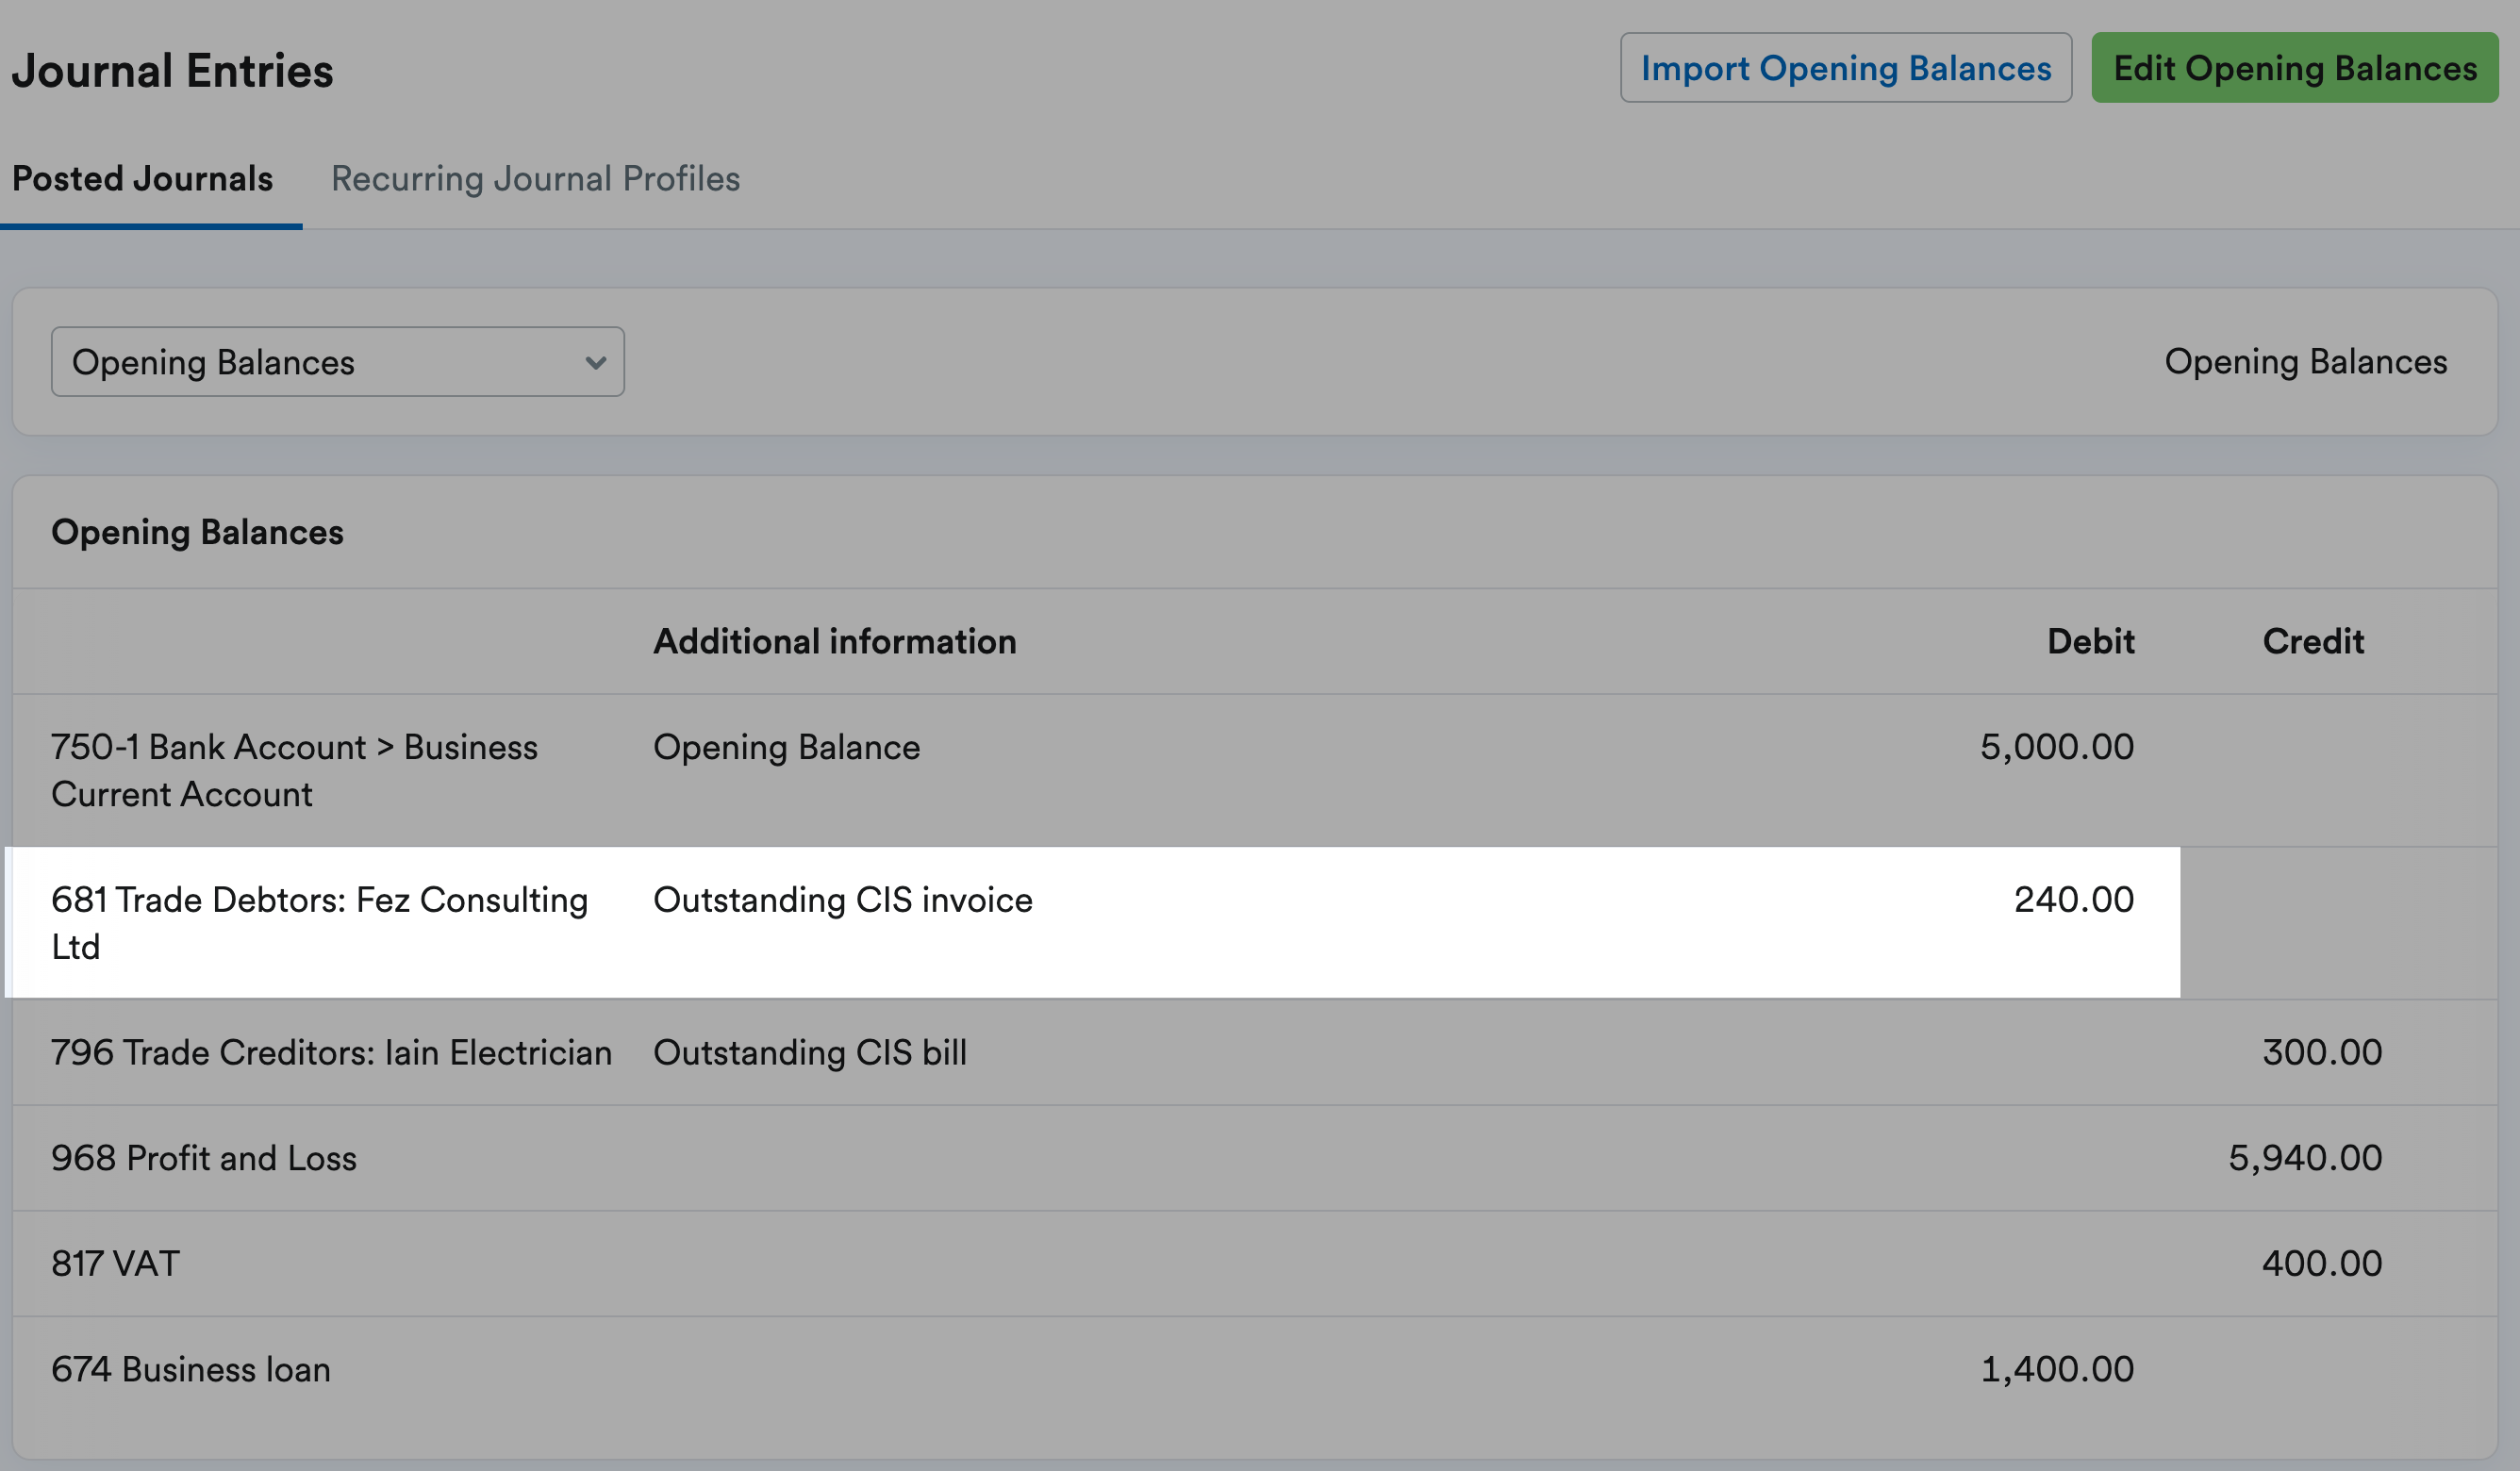Click the 968 Profit and Loss entry
This screenshot has width=2520, height=1471.
pos(204,1158)
